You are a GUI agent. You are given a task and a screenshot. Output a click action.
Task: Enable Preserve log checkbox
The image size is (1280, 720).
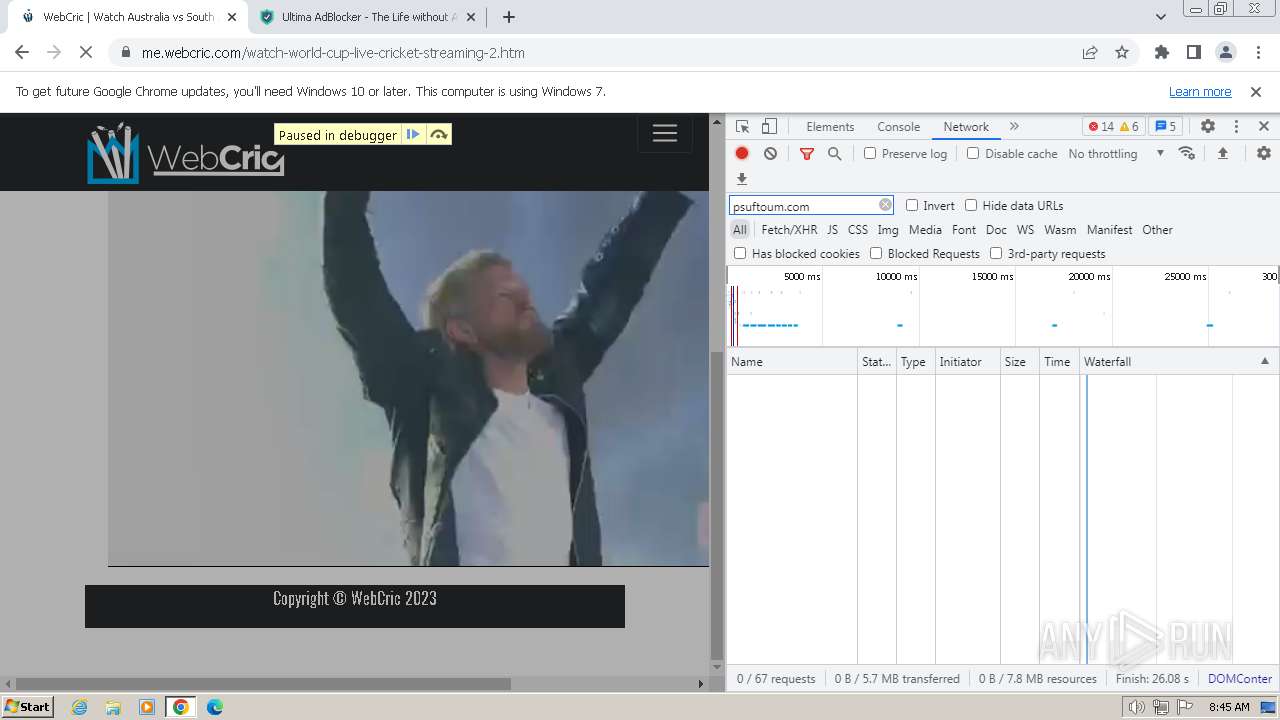pos(870,153)
